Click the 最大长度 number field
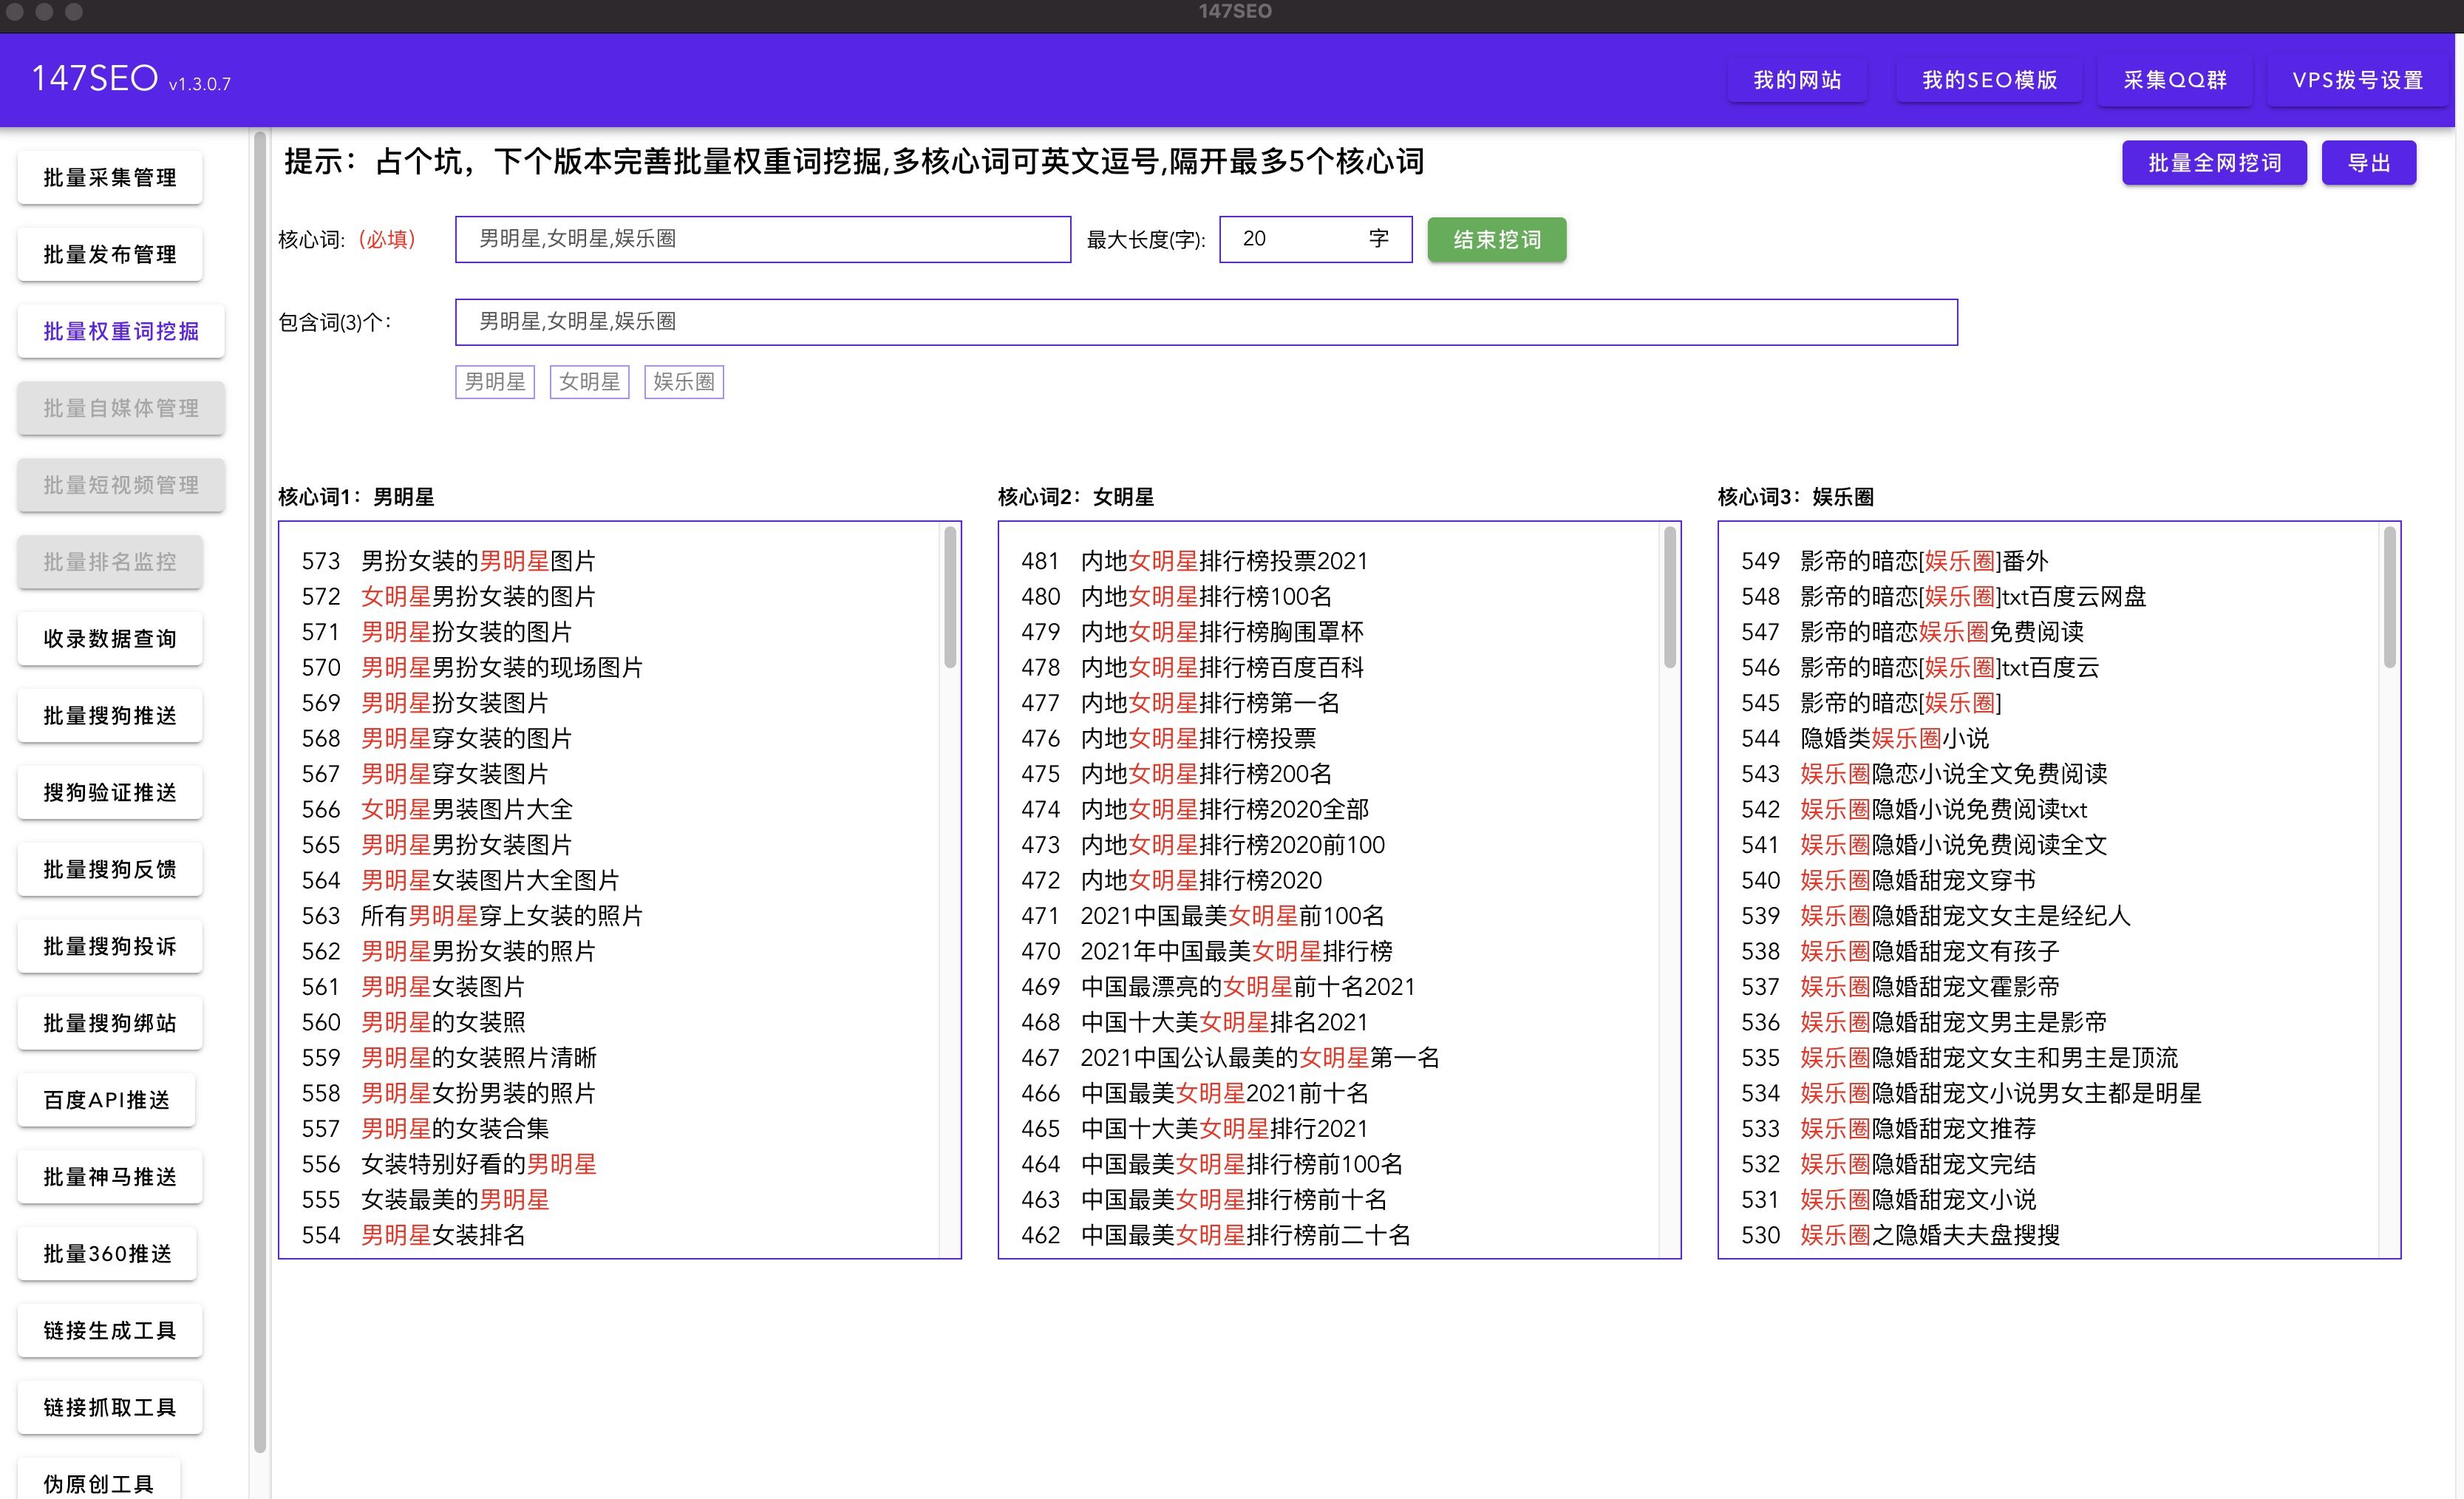The height and width of the screenshot is (1499, 2464). click(x=1295, y=240)
